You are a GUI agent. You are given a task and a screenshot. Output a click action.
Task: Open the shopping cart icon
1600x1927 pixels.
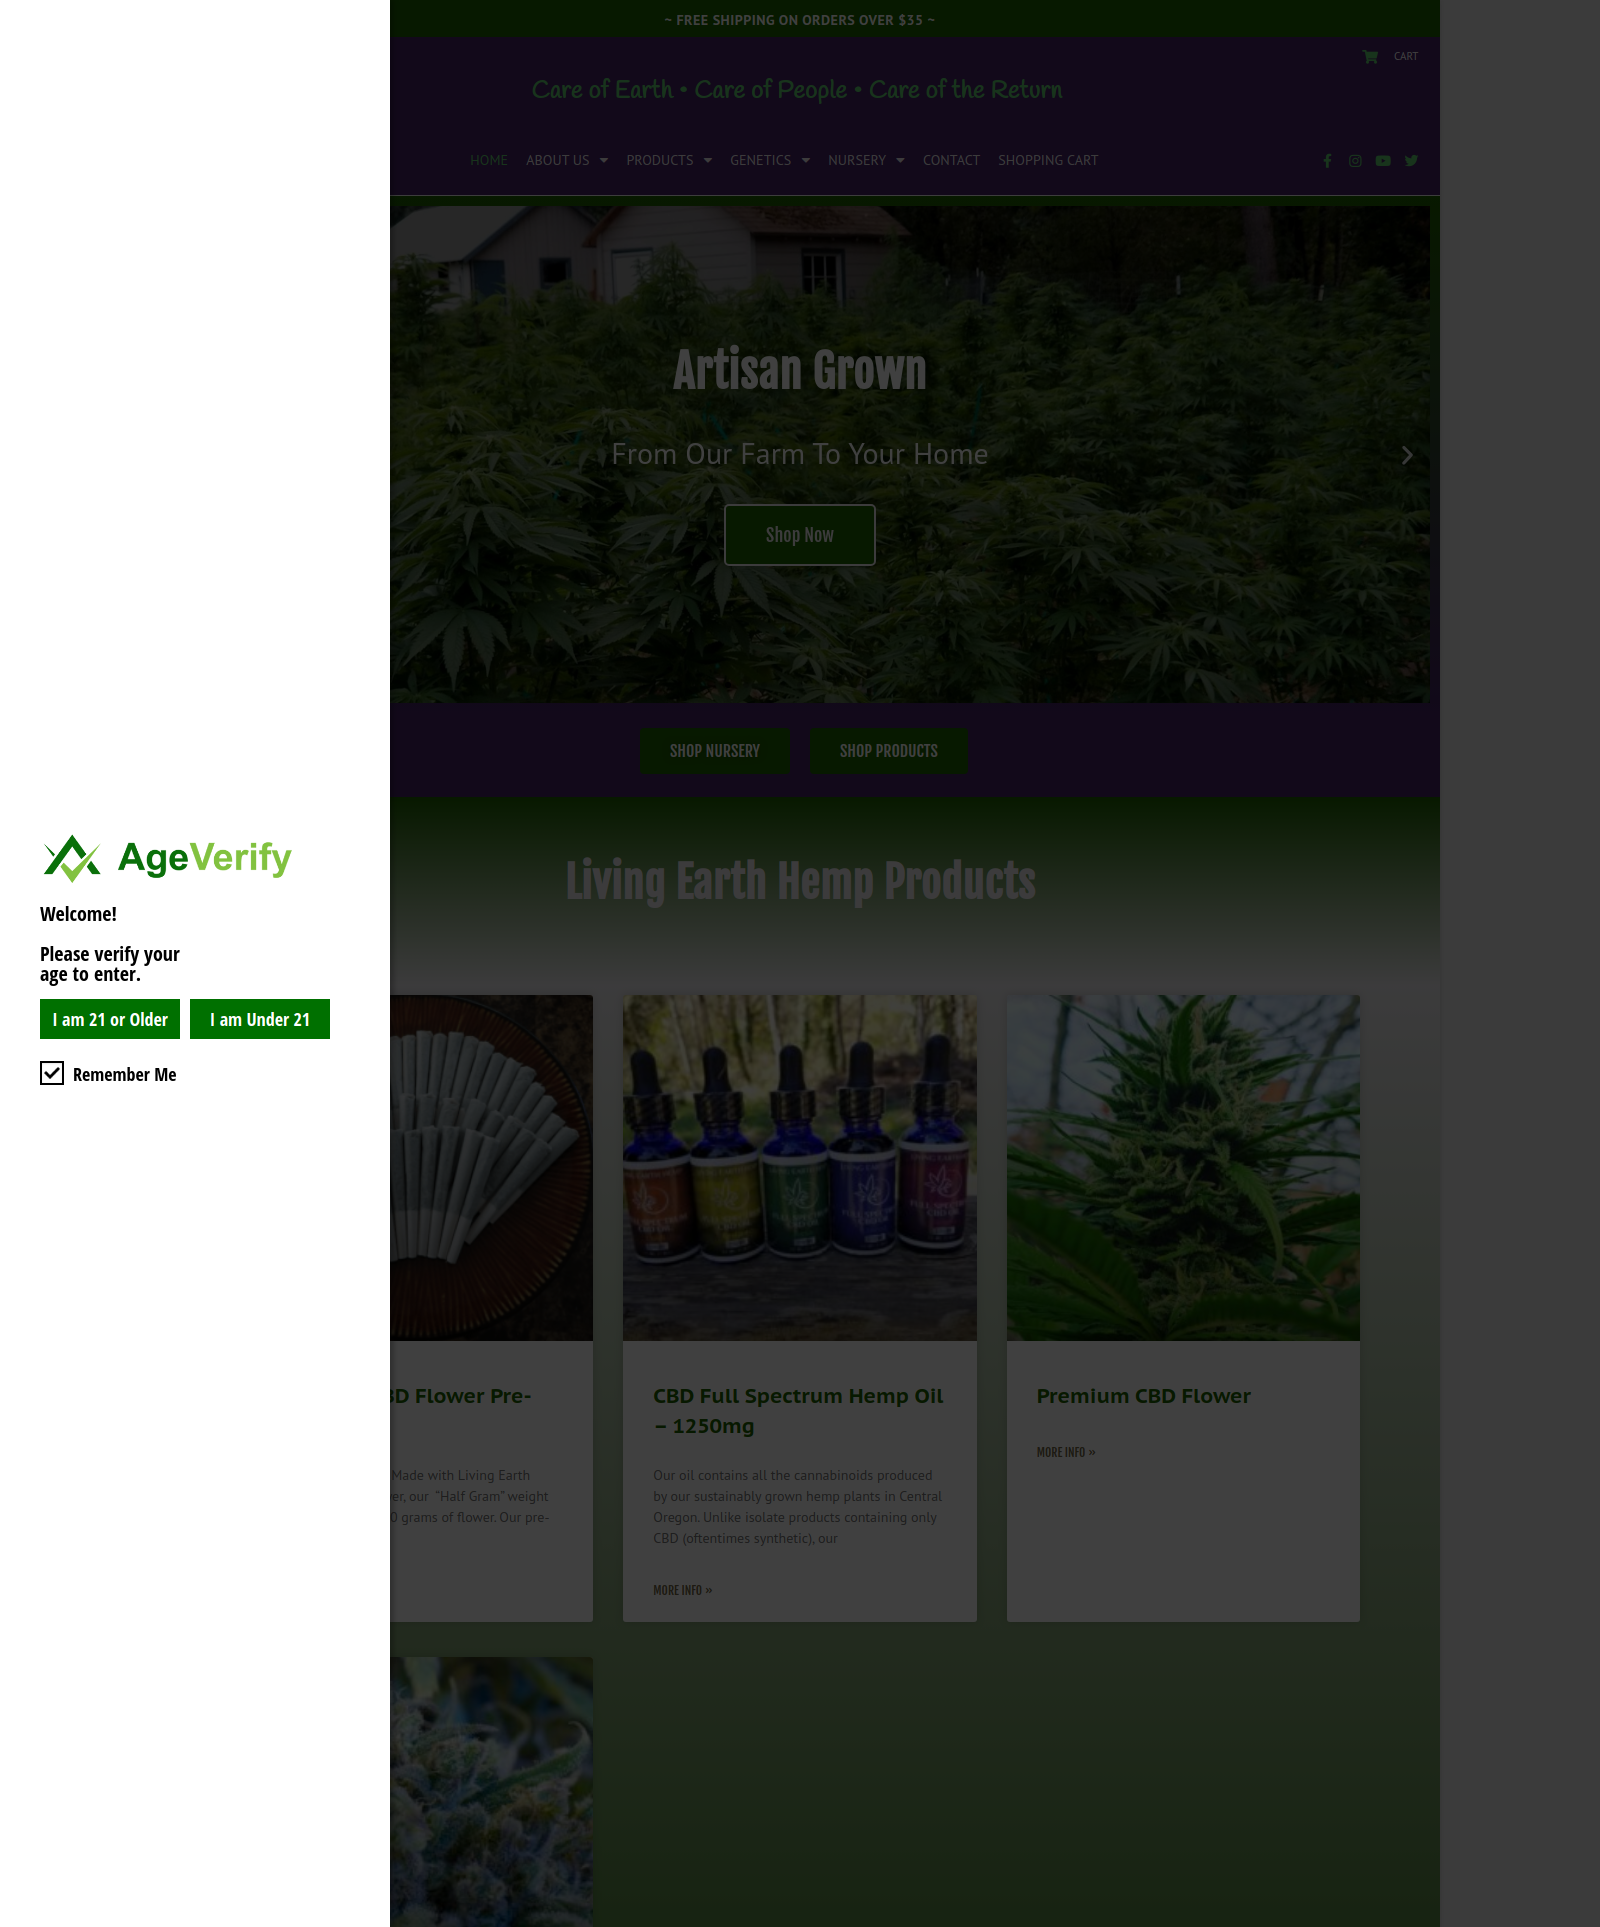pyautogui.click(x=1370, y=57)
